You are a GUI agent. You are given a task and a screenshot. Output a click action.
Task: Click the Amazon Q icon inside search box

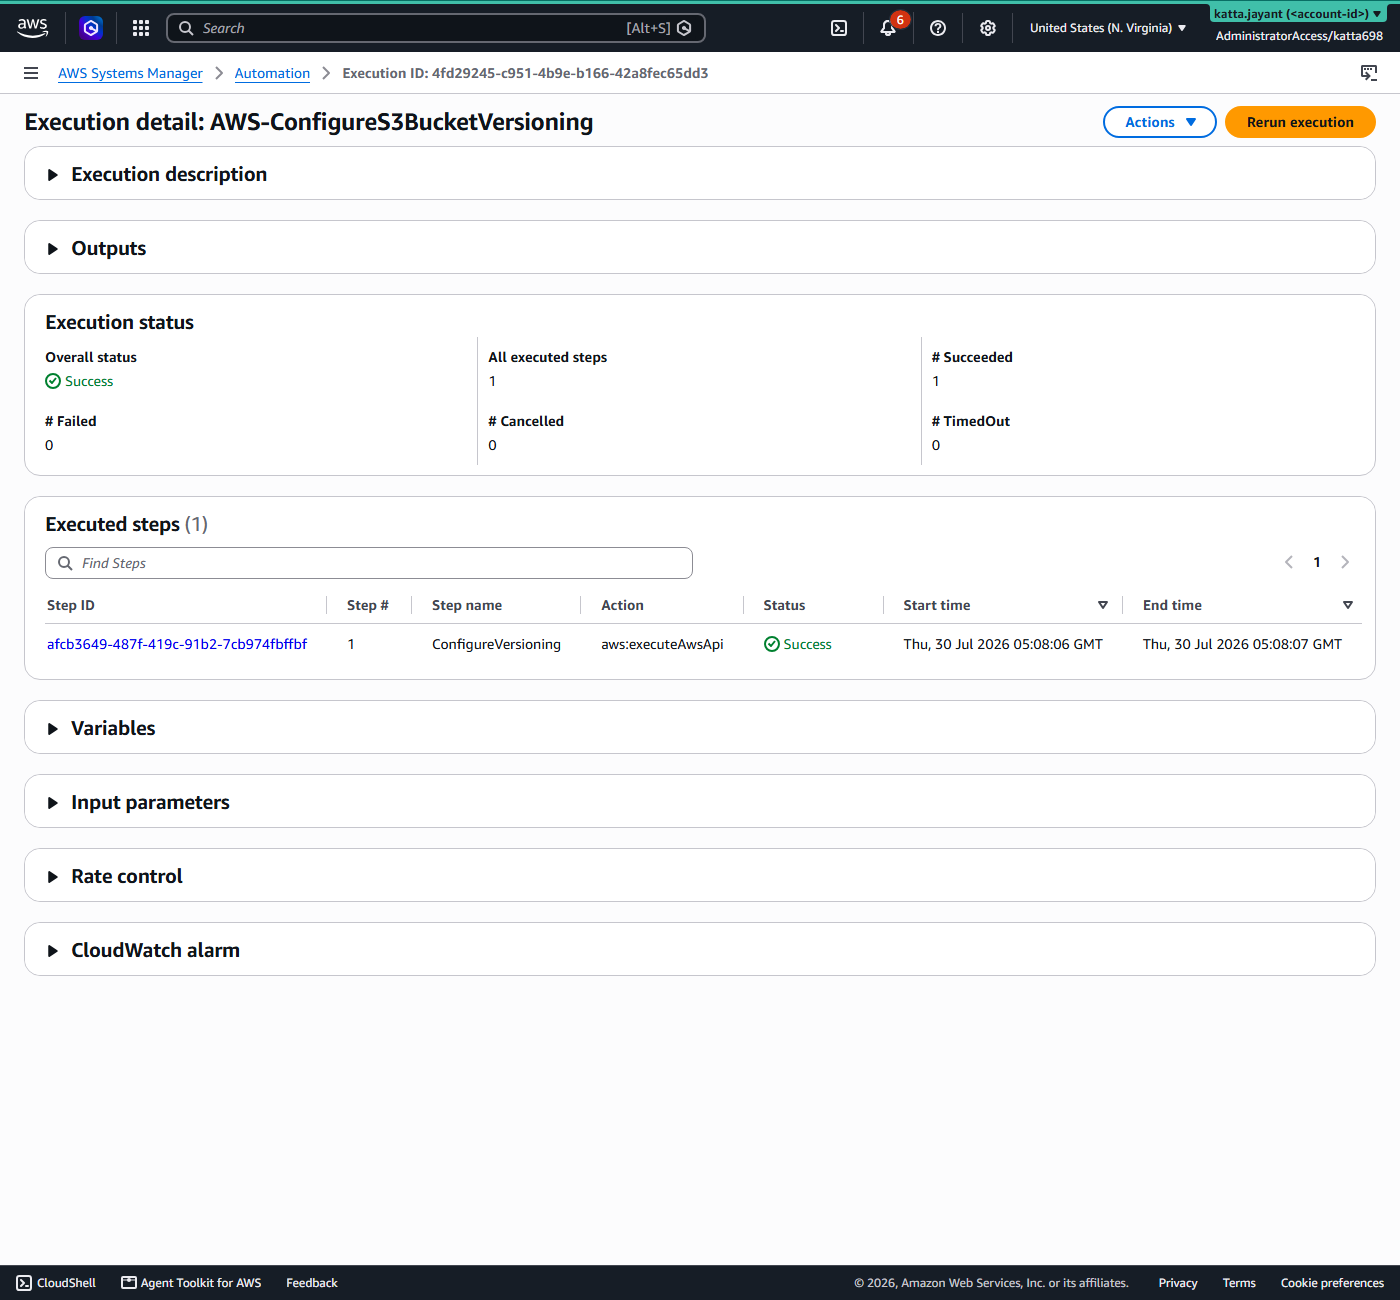tap(684, 28)
